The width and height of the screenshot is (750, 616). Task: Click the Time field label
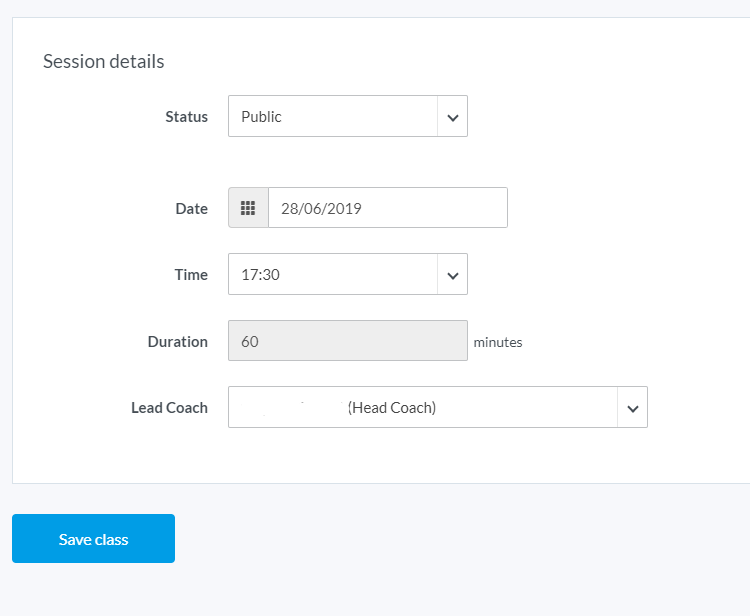(191, 275)
